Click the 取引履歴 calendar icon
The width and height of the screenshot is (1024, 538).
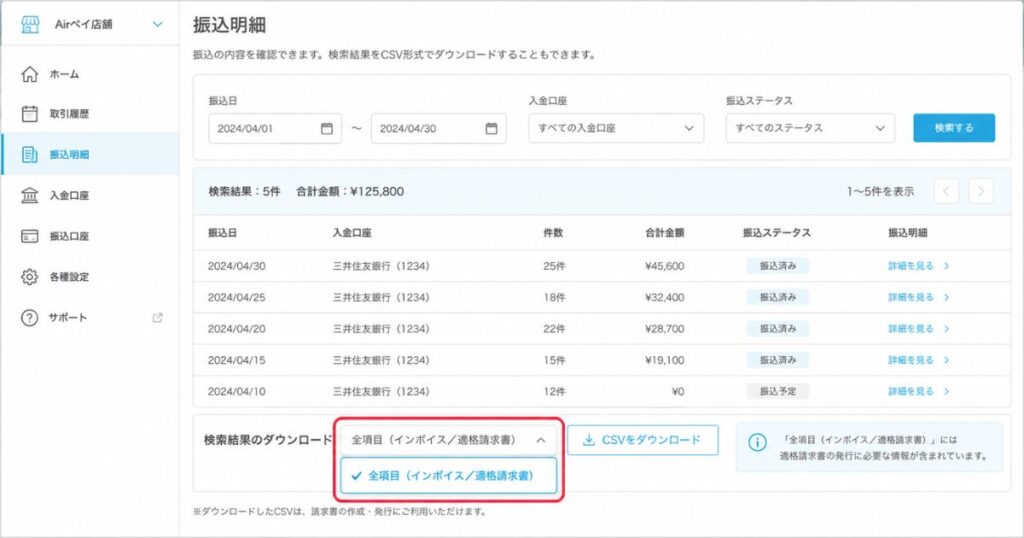(x=29, y=114)
